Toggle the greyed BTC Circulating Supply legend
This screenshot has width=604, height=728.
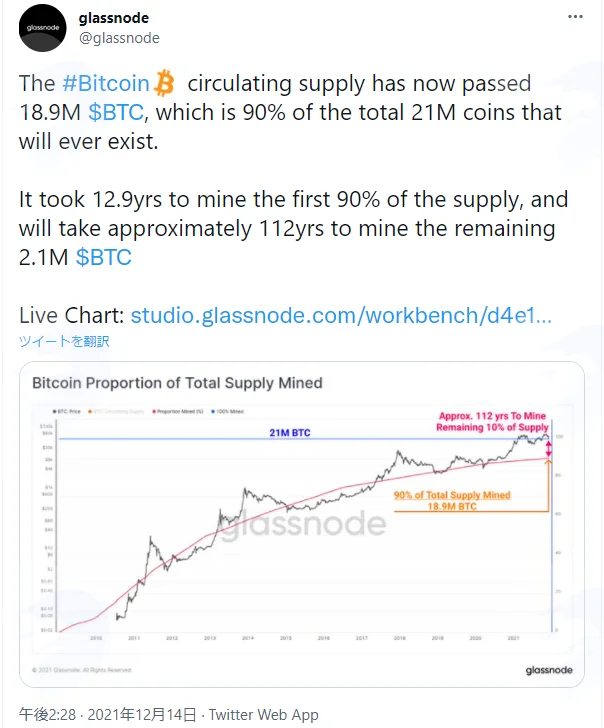116,411
